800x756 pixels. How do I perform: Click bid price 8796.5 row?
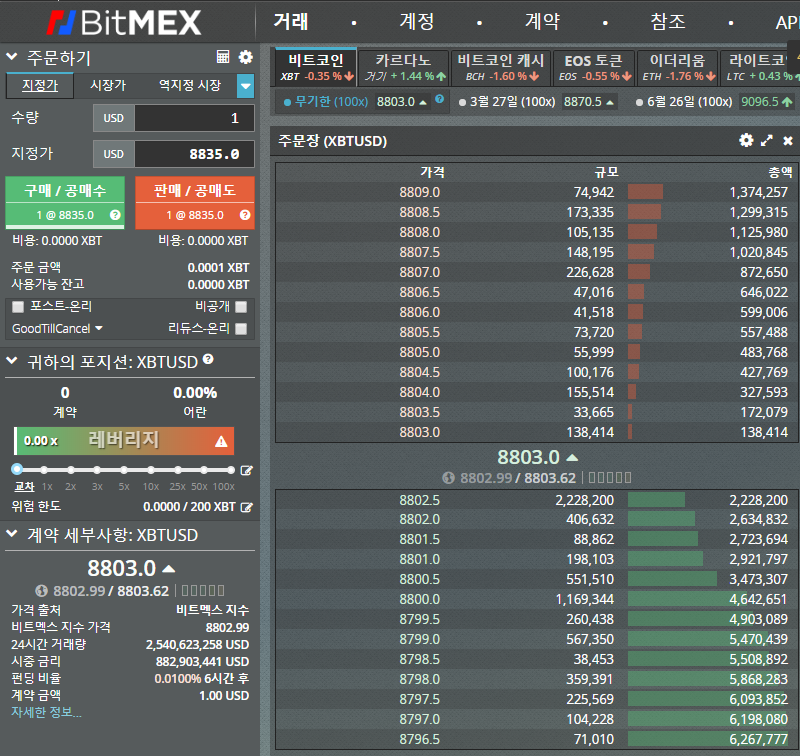coord(535,739)
